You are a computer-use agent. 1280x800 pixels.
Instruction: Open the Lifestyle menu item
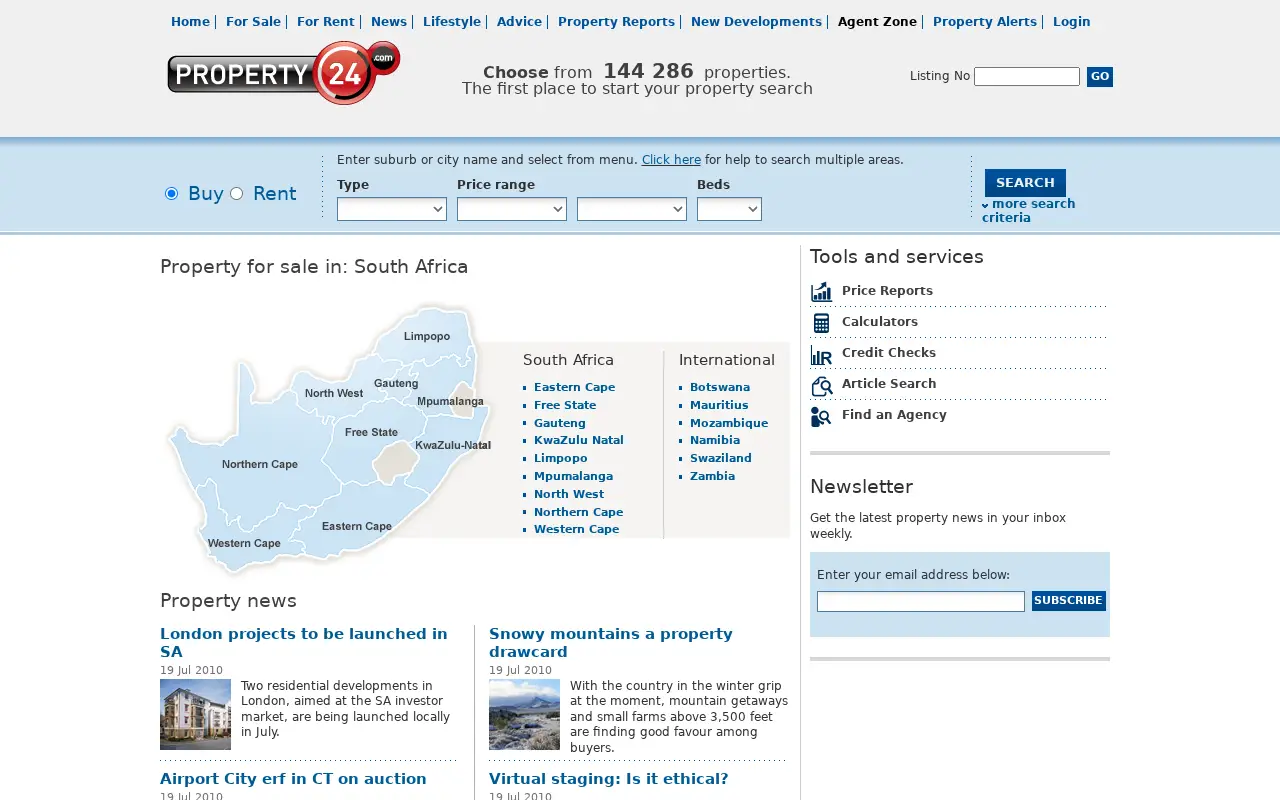pyautogui.click(x=452, y=21)
